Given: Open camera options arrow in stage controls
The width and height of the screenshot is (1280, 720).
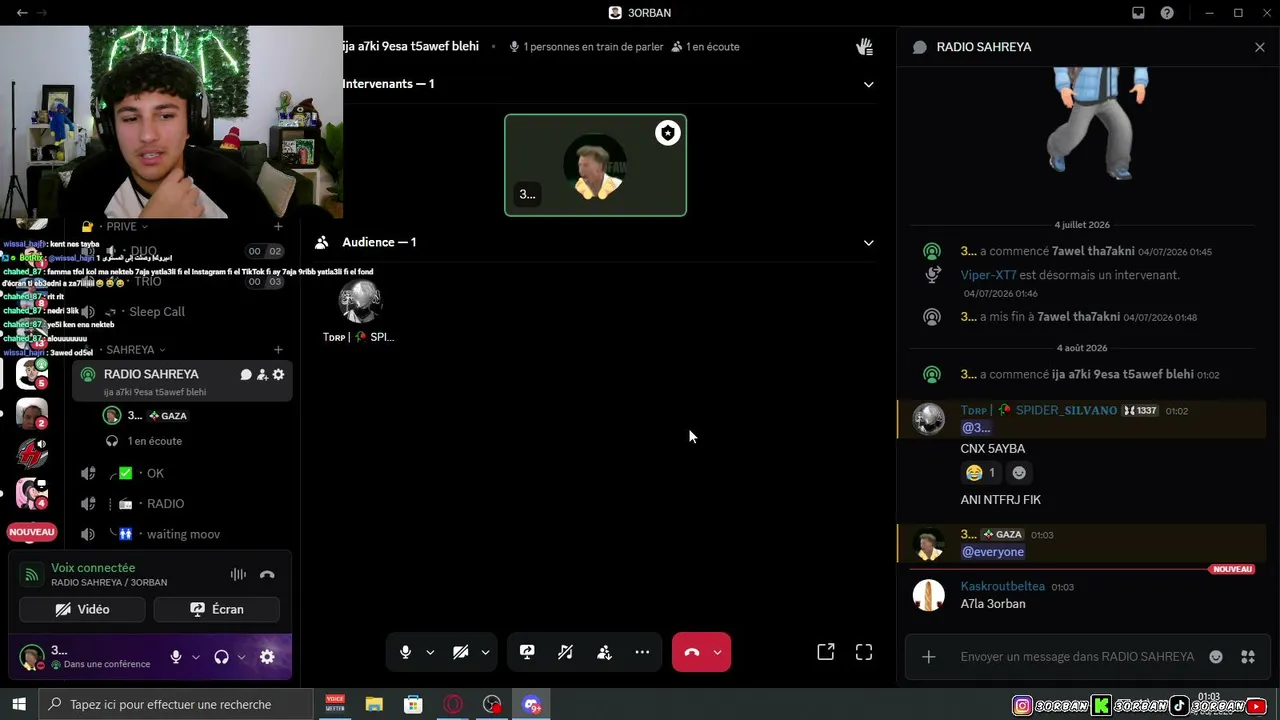Looking at the screenshot, I should pyautogui.click(x=485, y=652).
